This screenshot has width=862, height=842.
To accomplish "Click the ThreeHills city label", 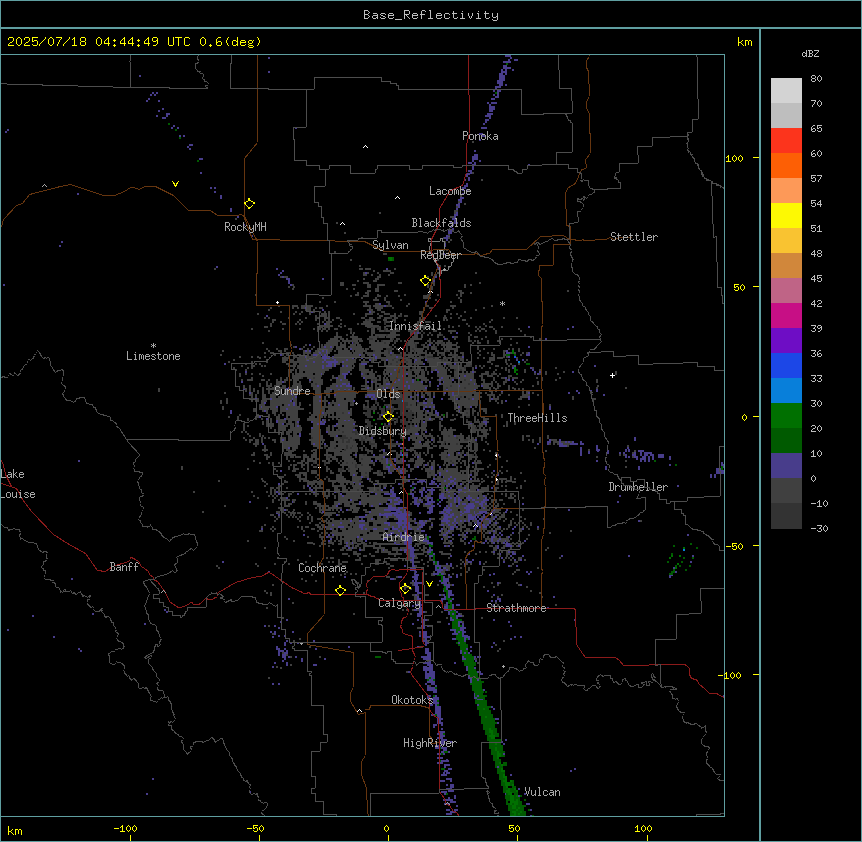I will point(537,418).
